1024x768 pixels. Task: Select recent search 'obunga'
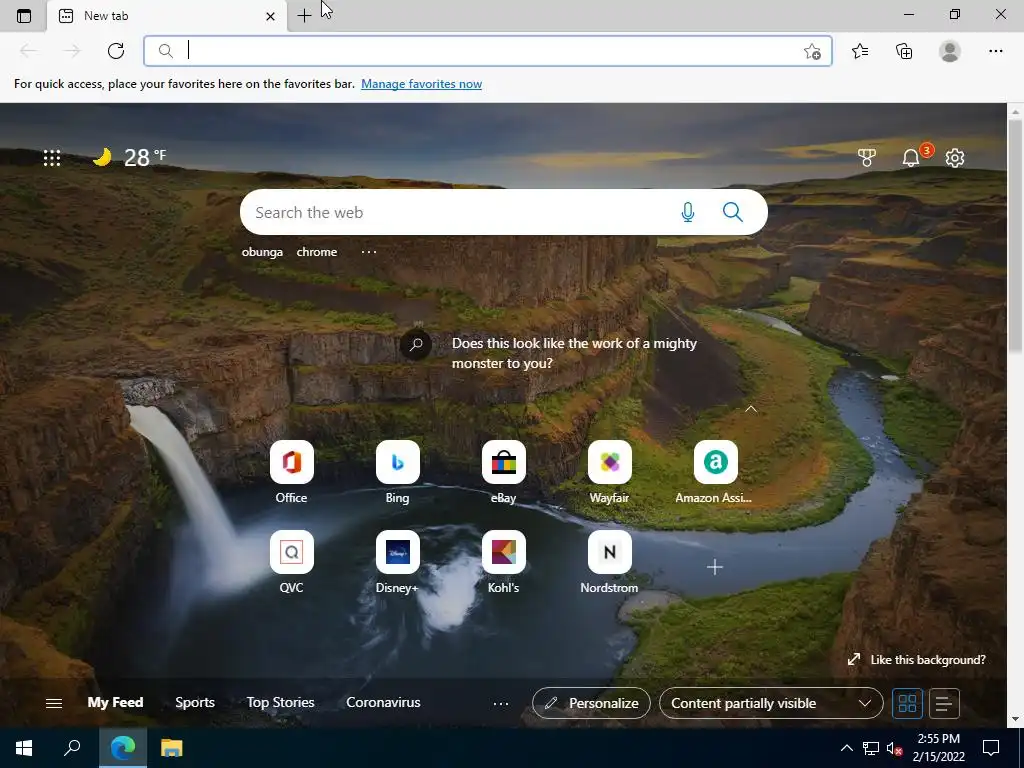pos(263,252)
